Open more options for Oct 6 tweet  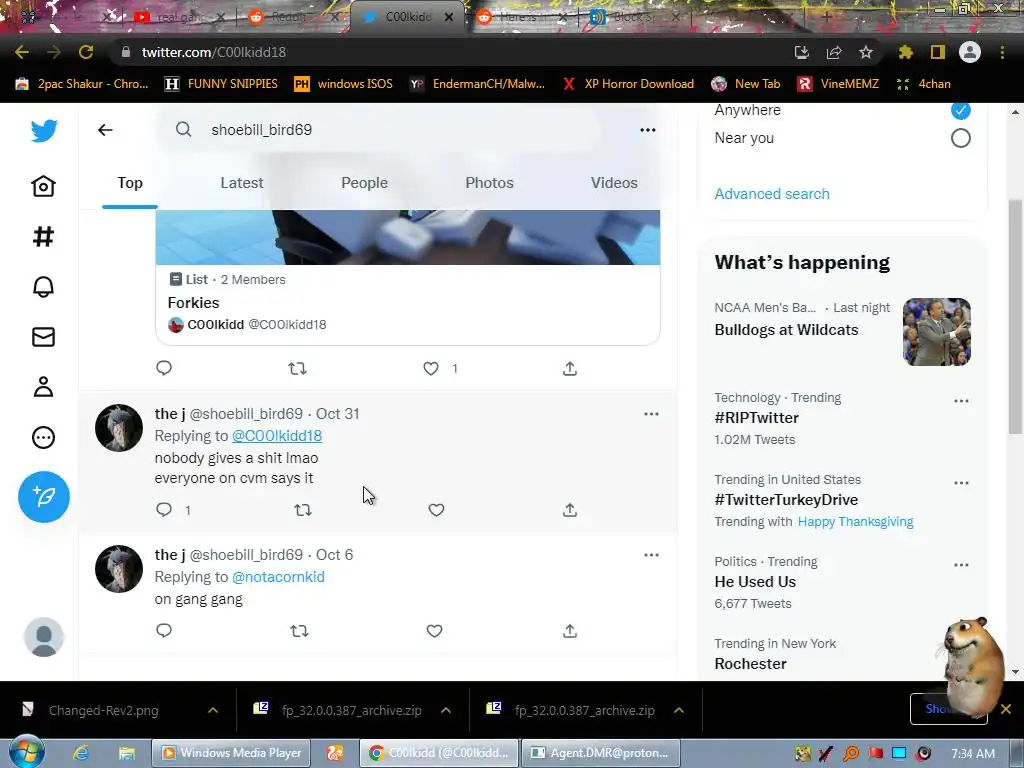(651, 555)
